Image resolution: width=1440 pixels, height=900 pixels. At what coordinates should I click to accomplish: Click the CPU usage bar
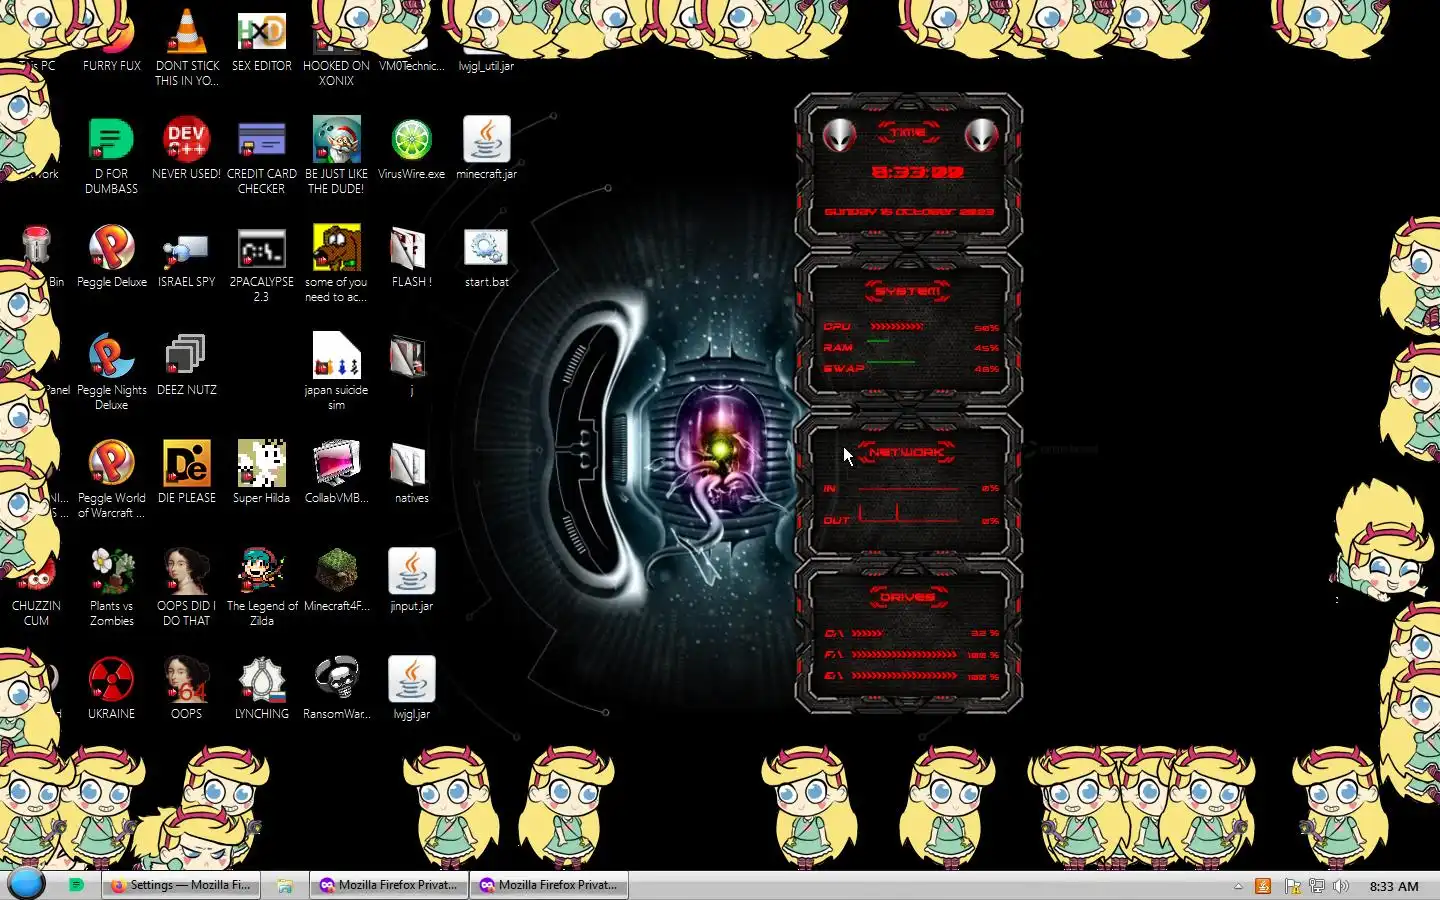click(x=897, y=326)
